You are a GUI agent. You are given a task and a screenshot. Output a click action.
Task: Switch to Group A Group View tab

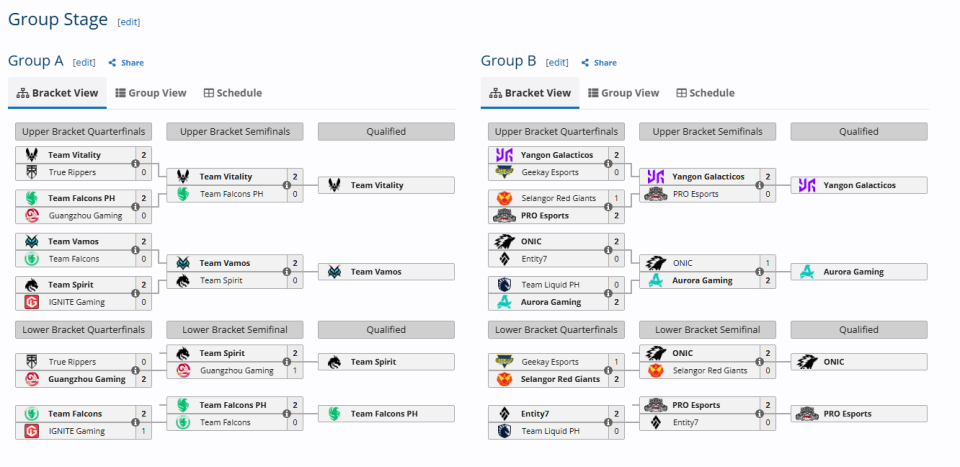pos(151,93)
